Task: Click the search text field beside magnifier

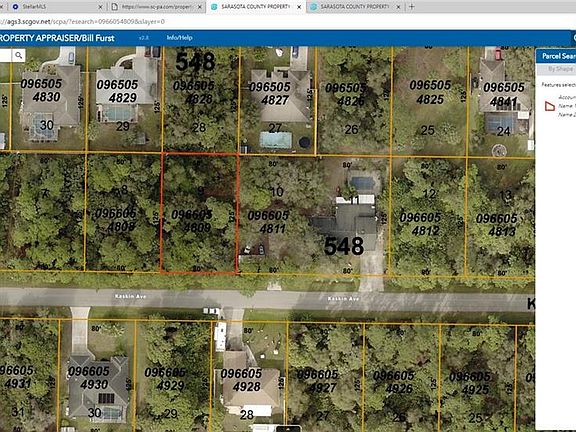Action: (x=6, y=55)
